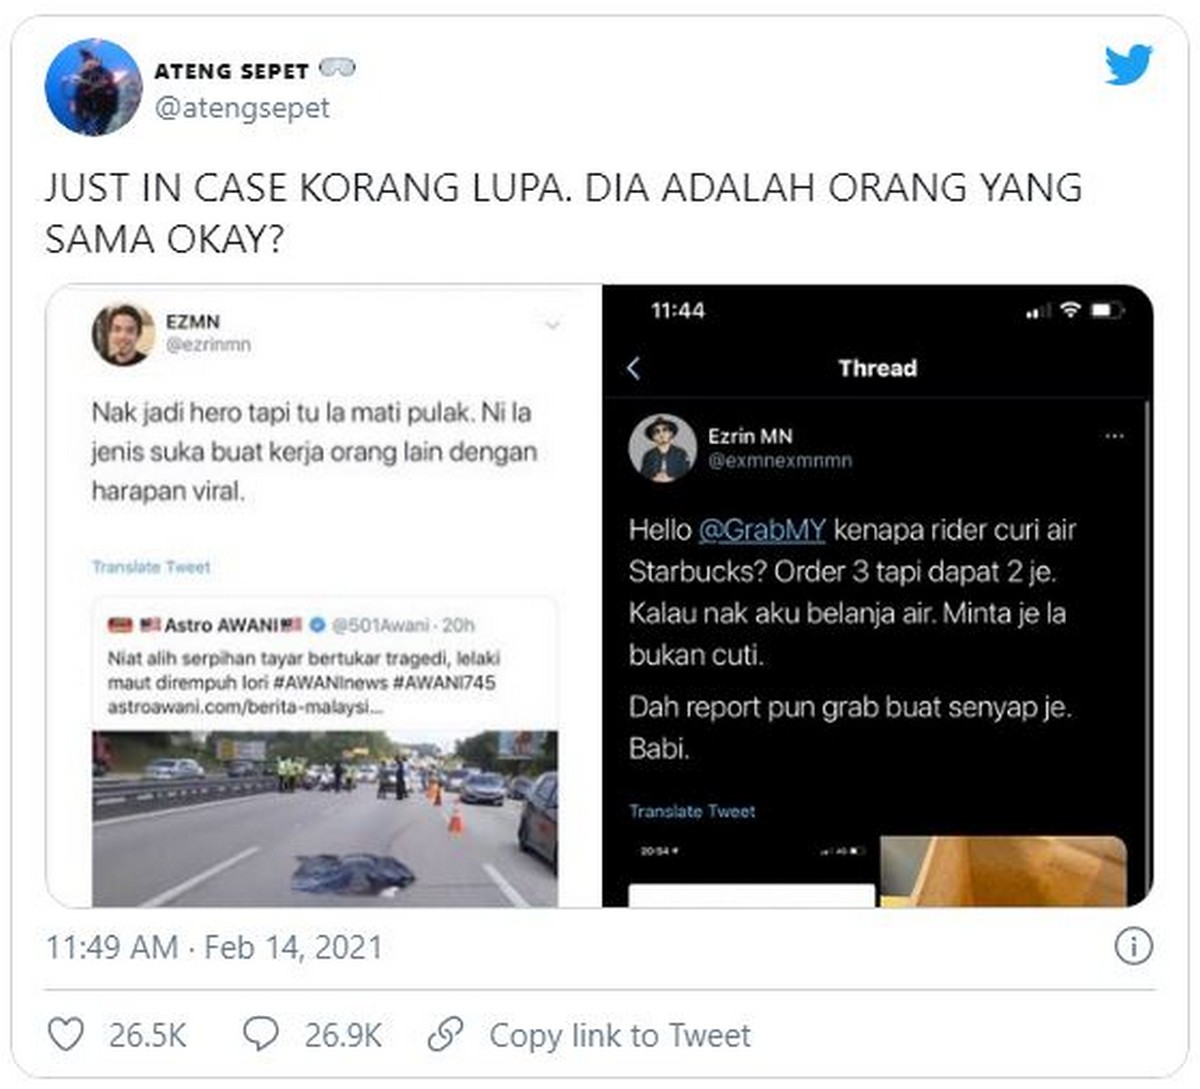Open ATENG SEPET profile avatar

coord(93,87)
